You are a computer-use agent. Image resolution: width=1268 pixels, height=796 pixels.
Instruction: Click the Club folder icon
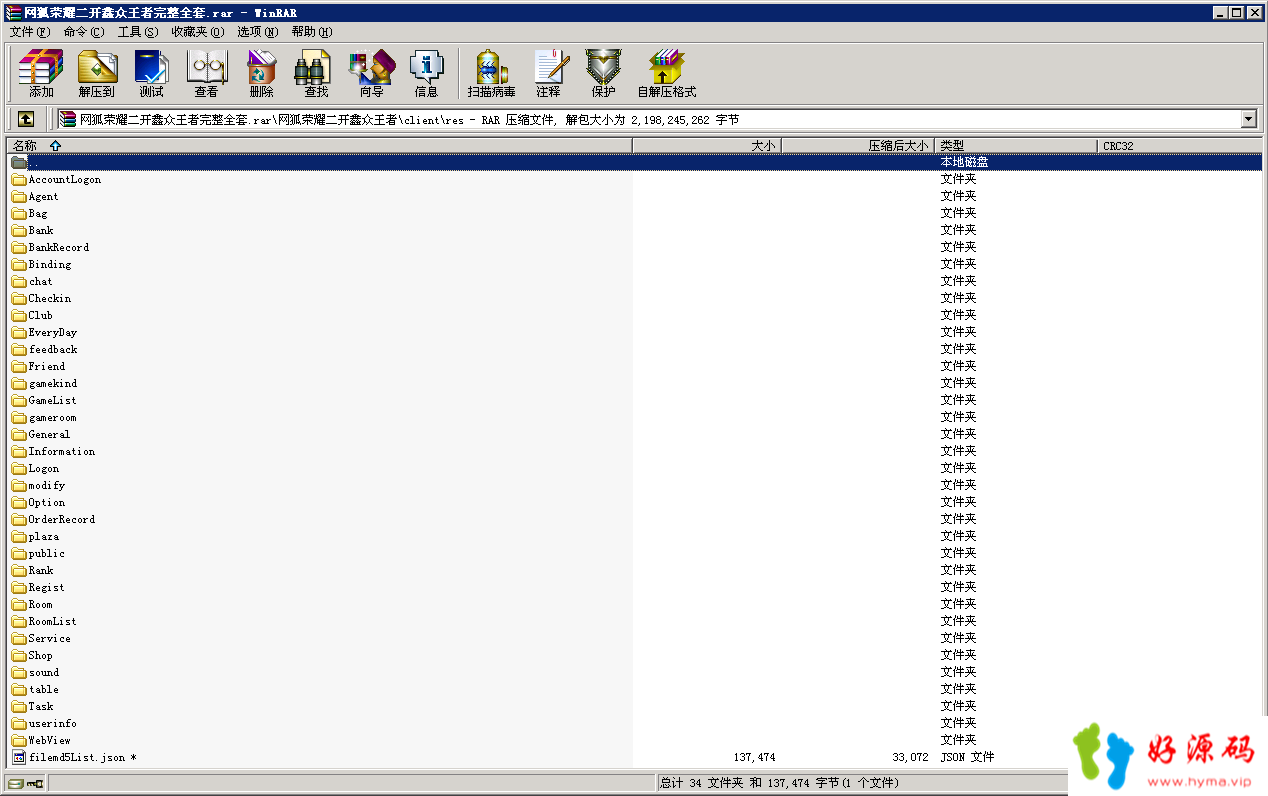(19, 316)
